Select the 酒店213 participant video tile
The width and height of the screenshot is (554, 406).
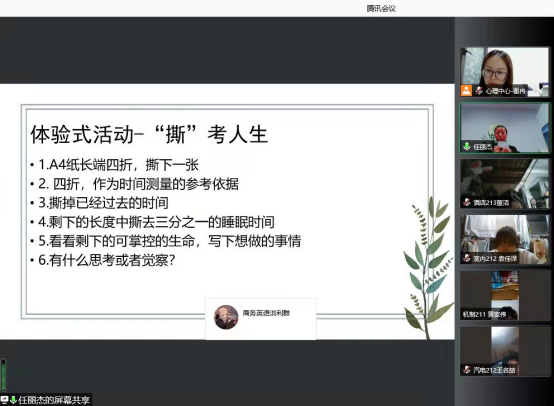[x=505, y=184]
